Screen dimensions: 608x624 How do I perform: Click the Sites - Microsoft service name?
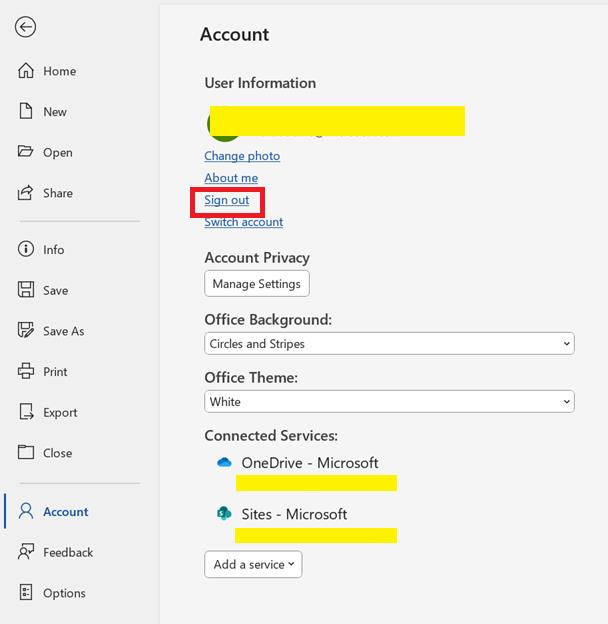pyautogui.click(x=294, y=514)
